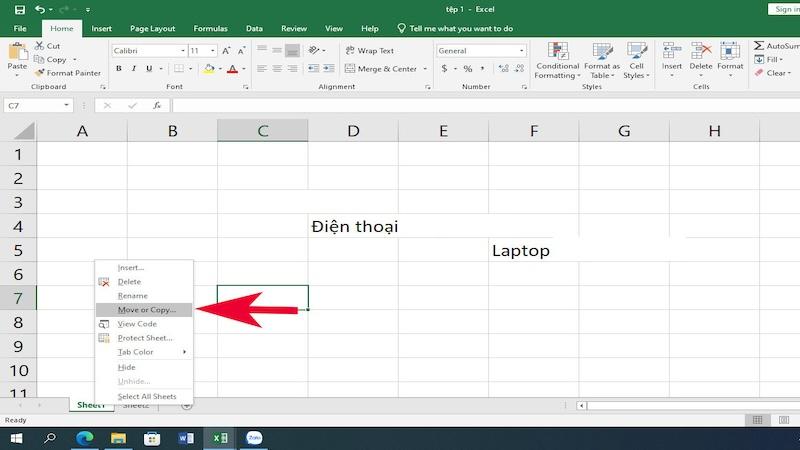Switch to Page Layout tab
Screen dimensions: 800x450
click(x=153, y=29)
